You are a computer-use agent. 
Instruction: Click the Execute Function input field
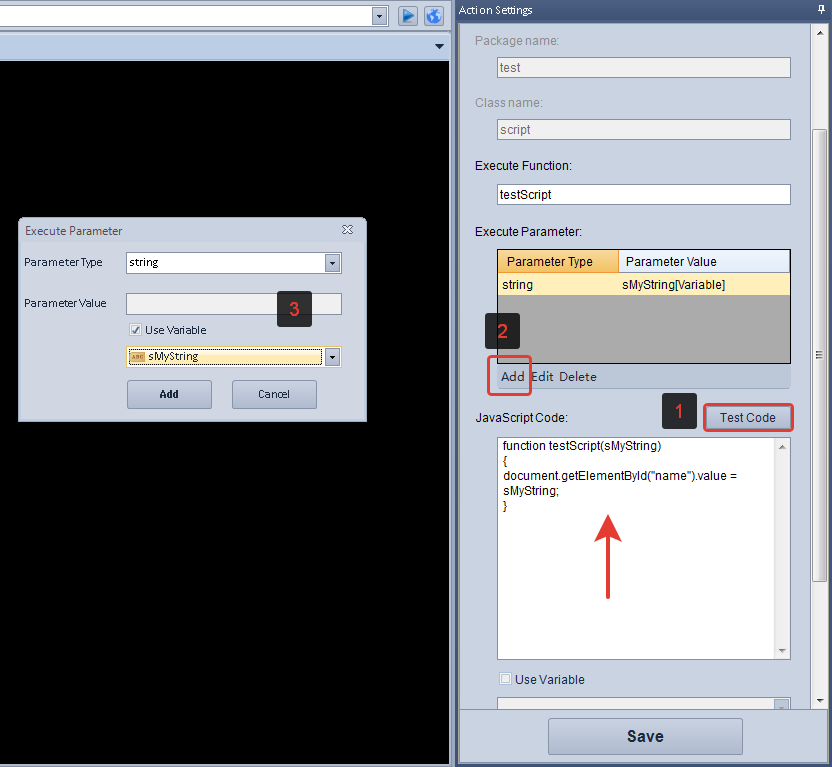[643, 195]
